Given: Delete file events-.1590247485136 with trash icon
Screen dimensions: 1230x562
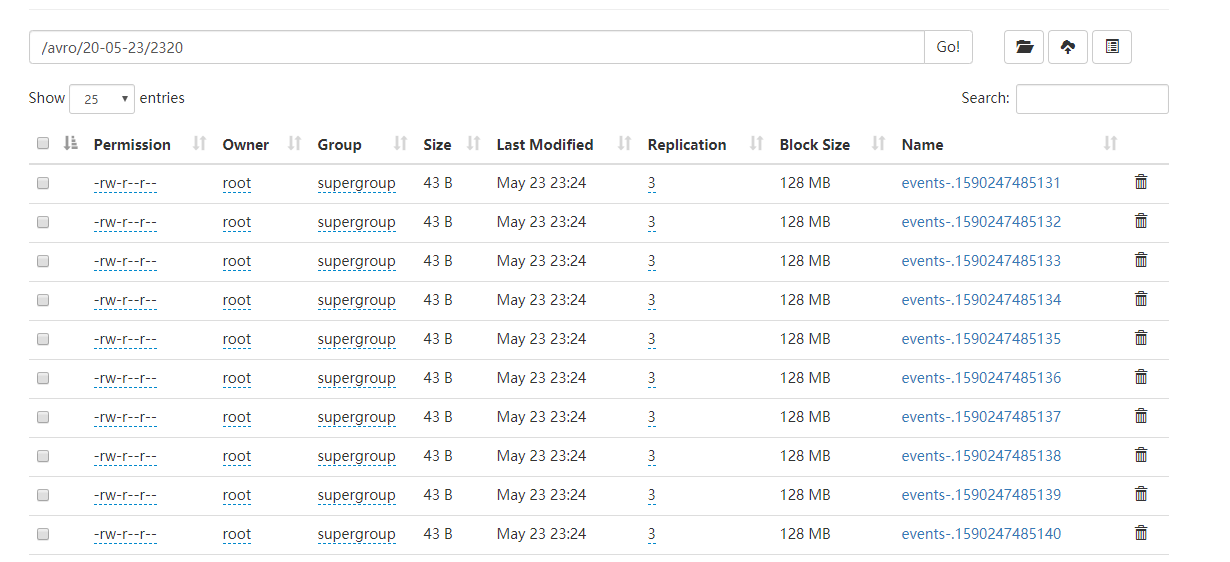Looking at the screenshot, I should [x=1141, y=377].
